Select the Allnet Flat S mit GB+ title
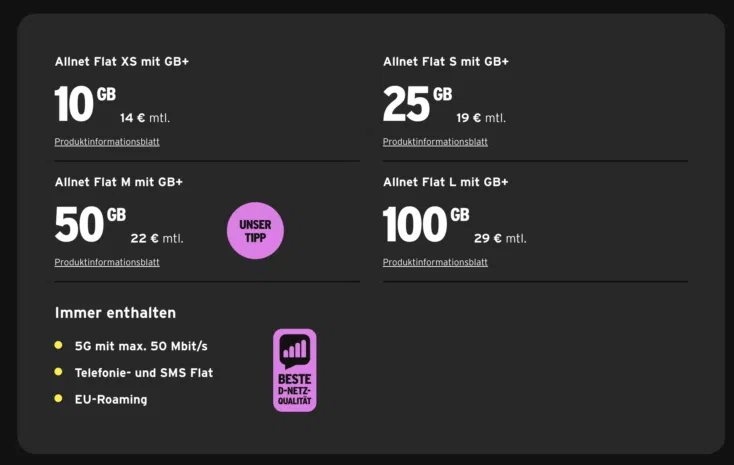This screenshot has width=734, height=465. [446, 61]
